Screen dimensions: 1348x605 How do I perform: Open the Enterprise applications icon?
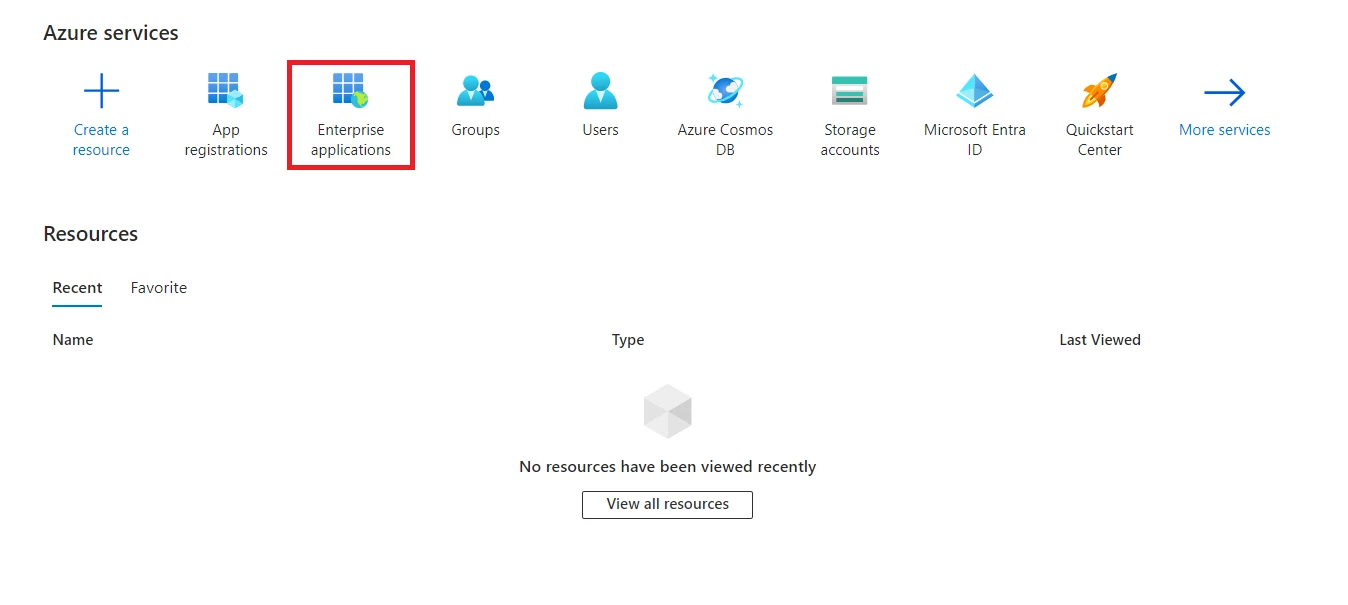350,90
